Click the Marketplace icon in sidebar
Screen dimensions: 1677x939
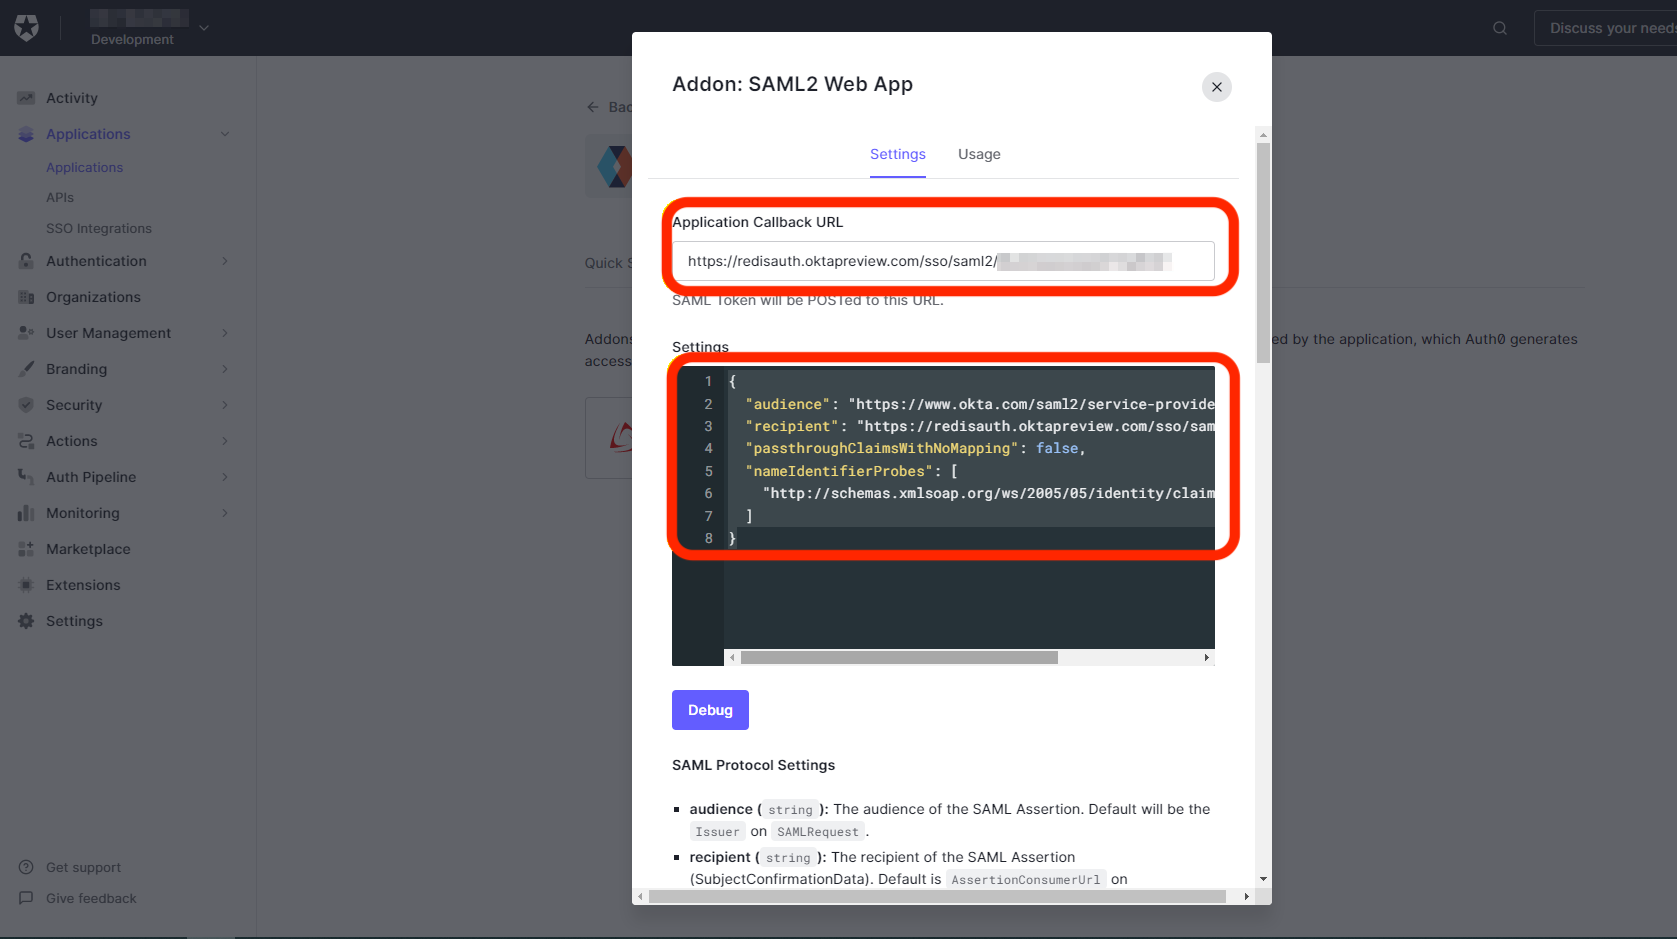coord(26,549)
